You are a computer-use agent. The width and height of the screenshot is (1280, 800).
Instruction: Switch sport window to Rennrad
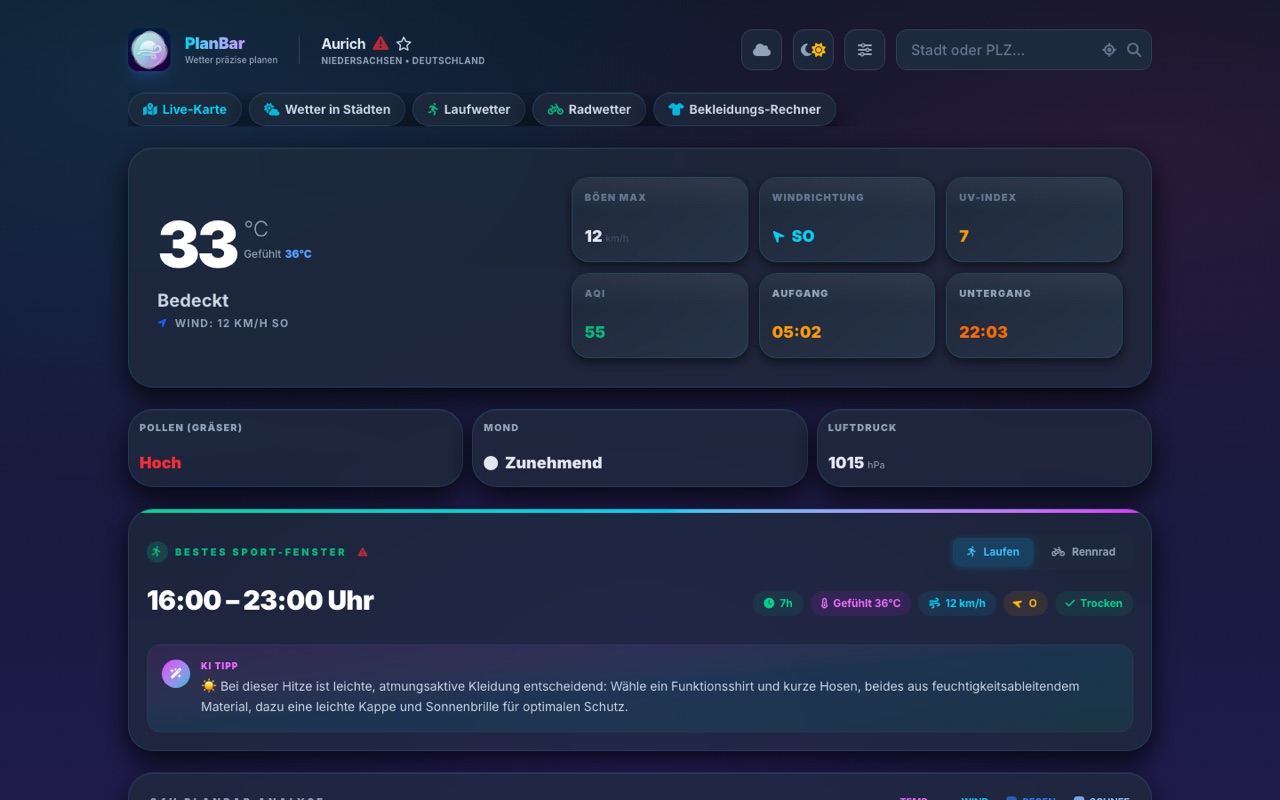pos(1083,552)
